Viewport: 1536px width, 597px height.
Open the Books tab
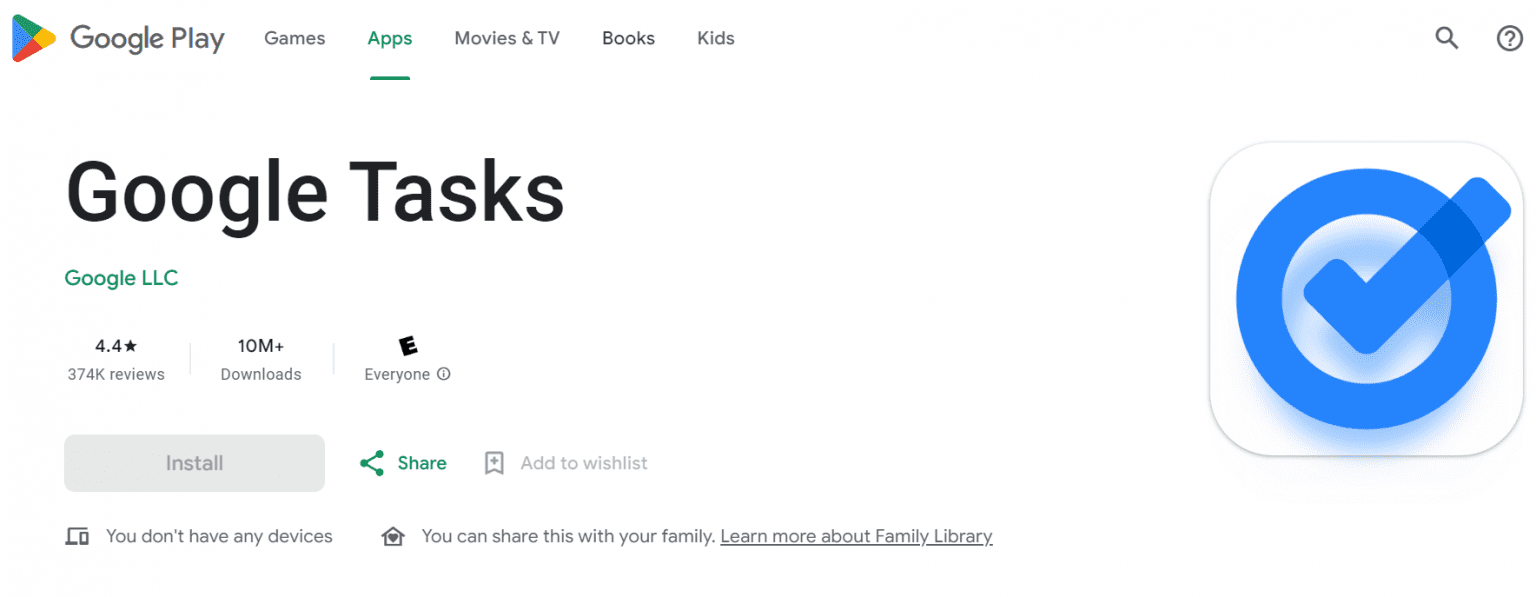[x=628, y=39]
